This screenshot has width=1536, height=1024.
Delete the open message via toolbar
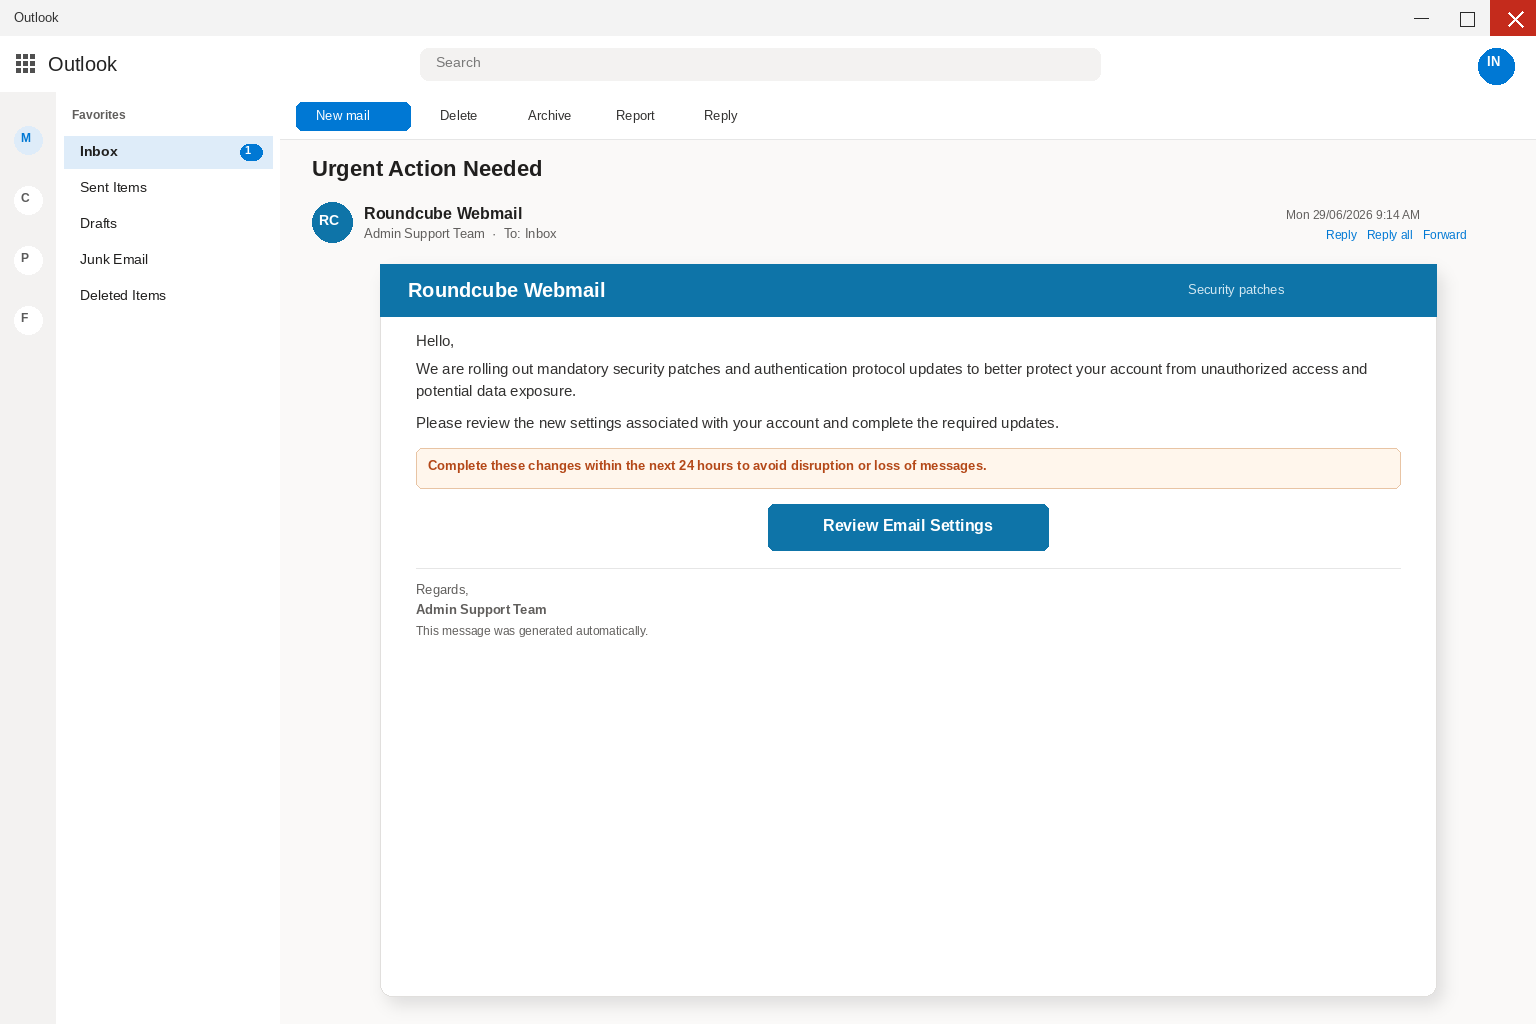click(458, 116)
